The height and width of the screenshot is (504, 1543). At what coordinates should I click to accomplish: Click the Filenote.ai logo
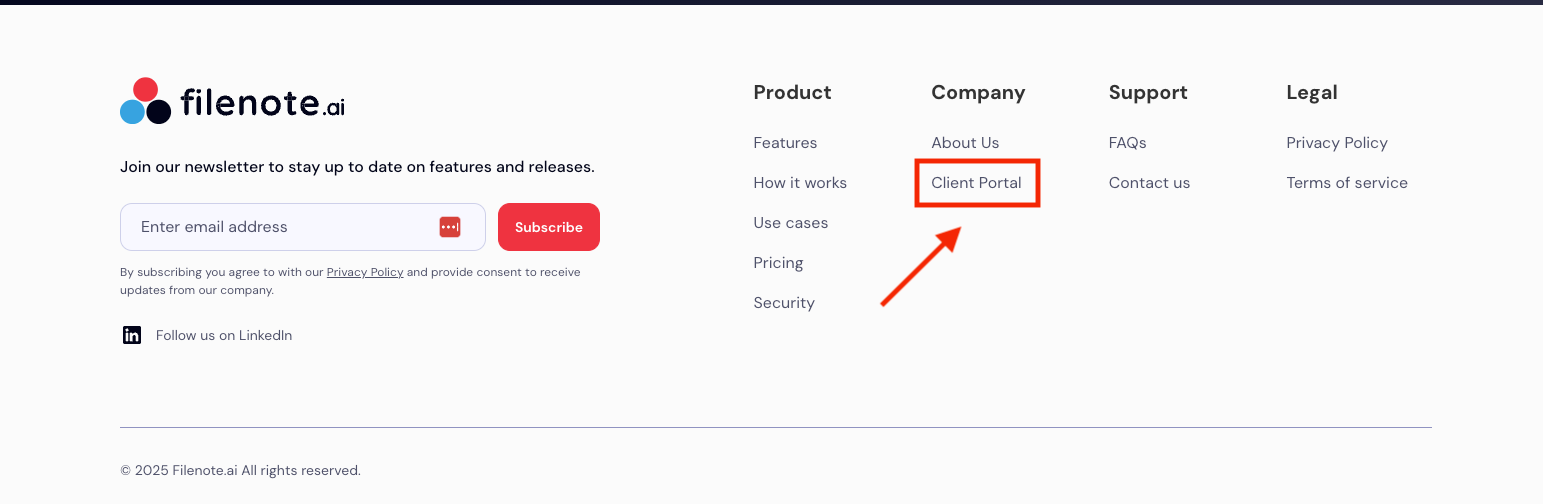click(232, 101)
